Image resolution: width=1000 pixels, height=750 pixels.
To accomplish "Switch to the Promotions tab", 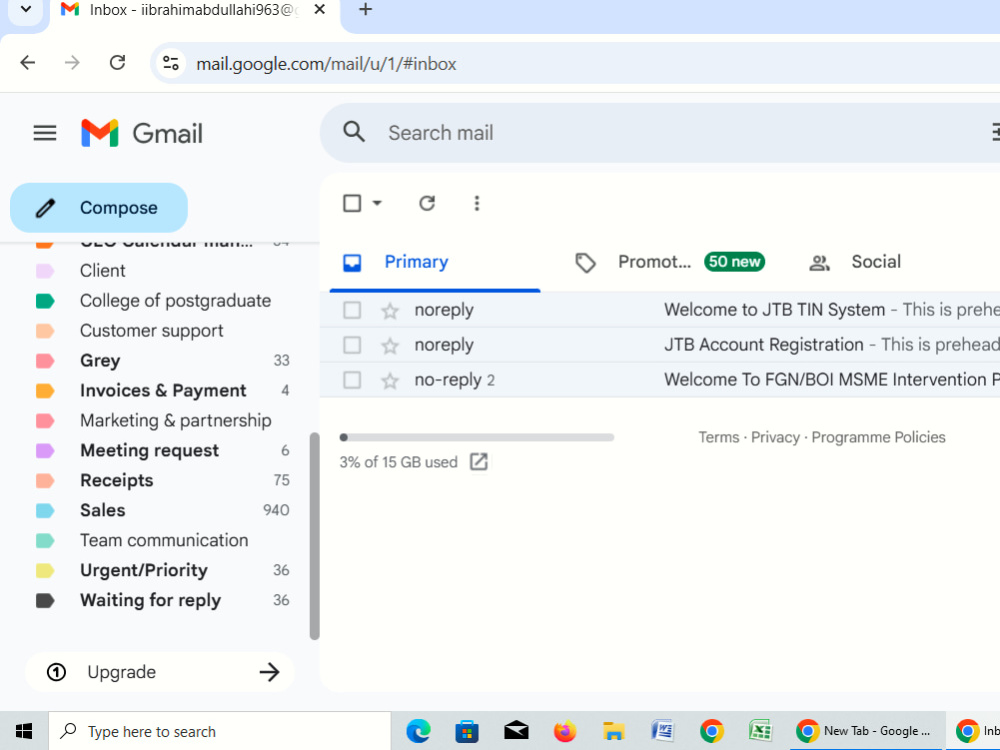I will pos(670,262).
